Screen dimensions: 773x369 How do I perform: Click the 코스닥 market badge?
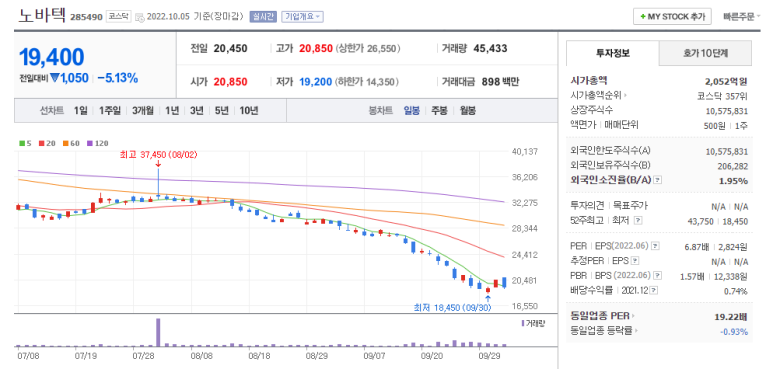[118, 16]
